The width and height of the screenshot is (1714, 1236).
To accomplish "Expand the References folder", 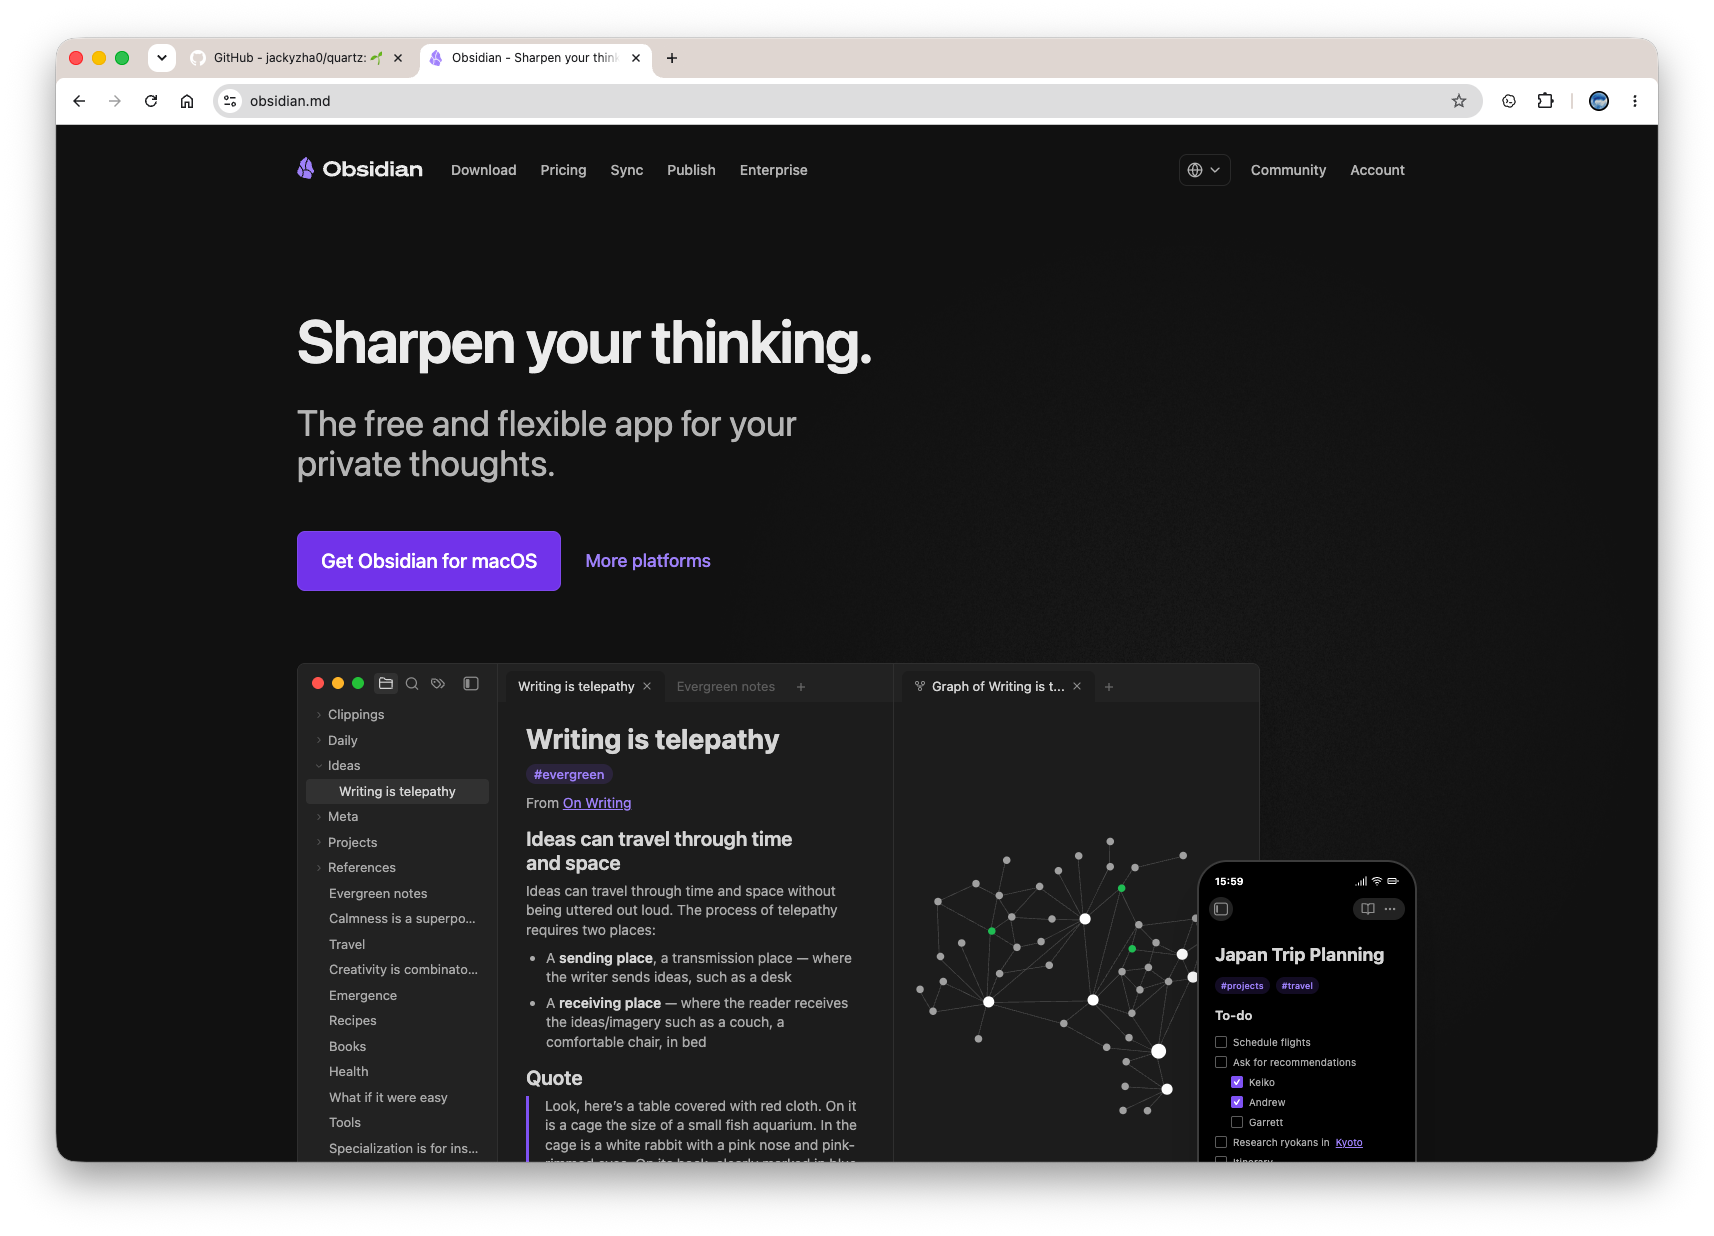I will tap(319, 868).
